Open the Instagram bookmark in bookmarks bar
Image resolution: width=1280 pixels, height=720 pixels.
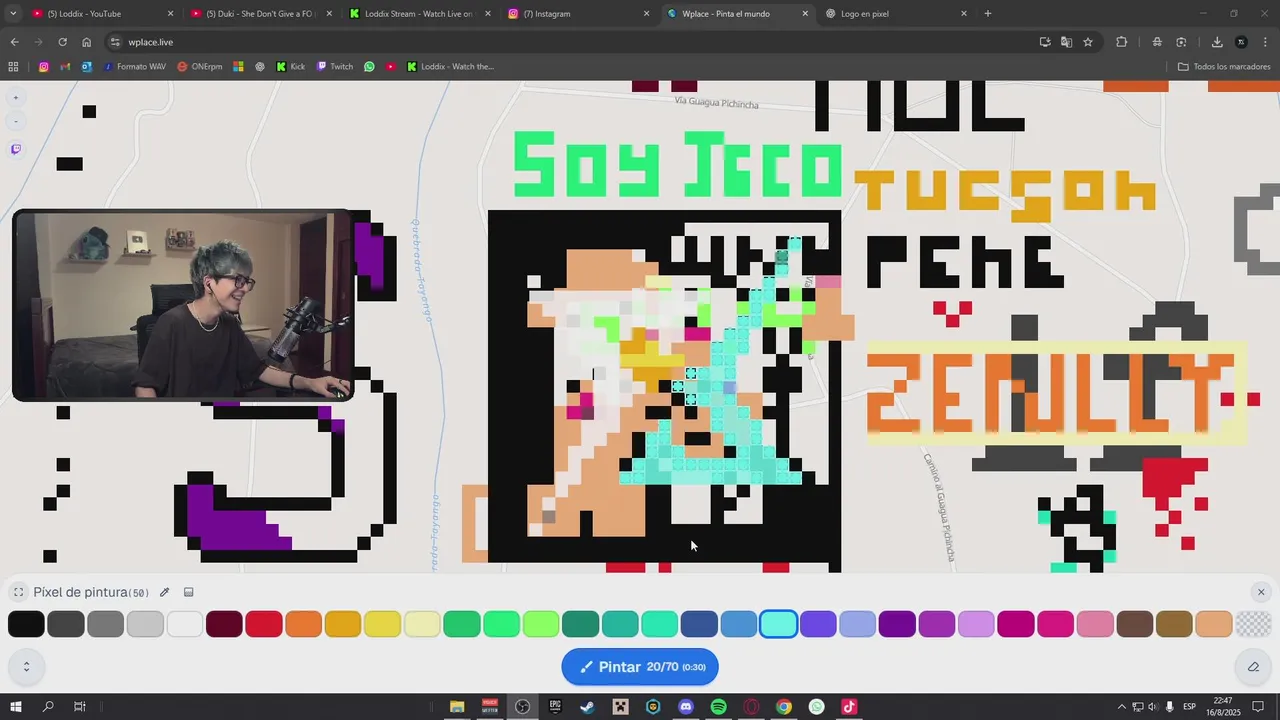pos(44,67)
